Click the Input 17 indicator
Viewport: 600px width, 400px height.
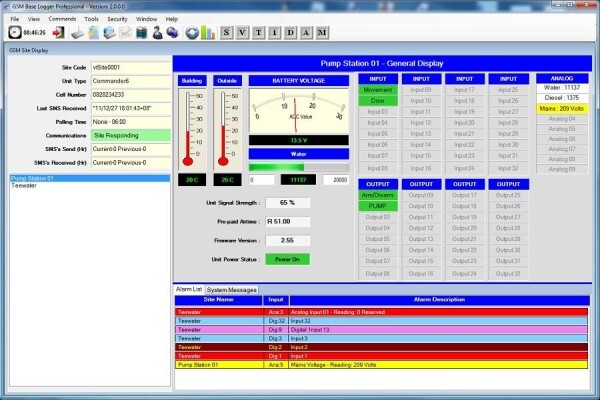465,90
